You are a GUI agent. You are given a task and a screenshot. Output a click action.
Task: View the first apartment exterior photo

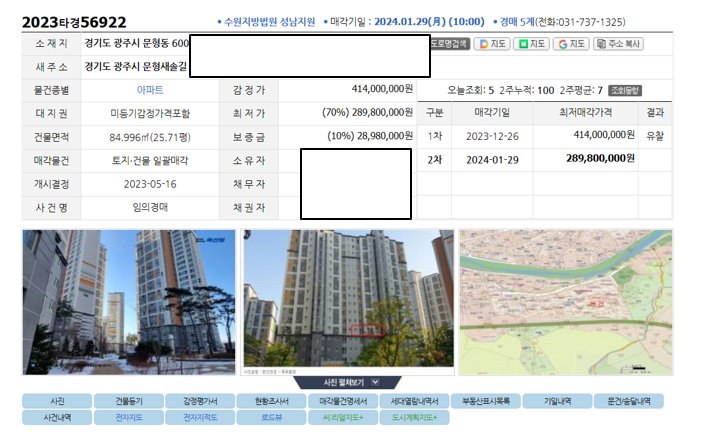click(129, 302)
